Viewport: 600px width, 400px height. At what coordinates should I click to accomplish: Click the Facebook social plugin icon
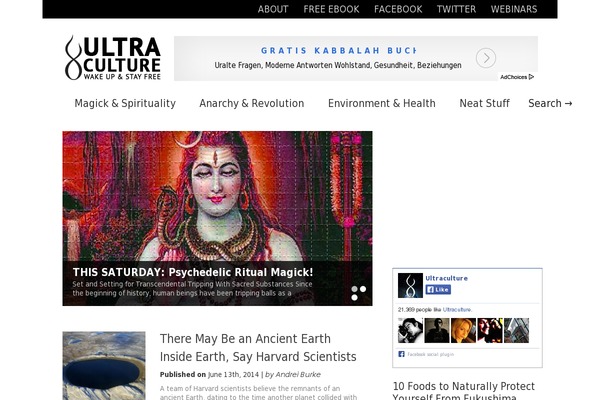tap(401, 354)
